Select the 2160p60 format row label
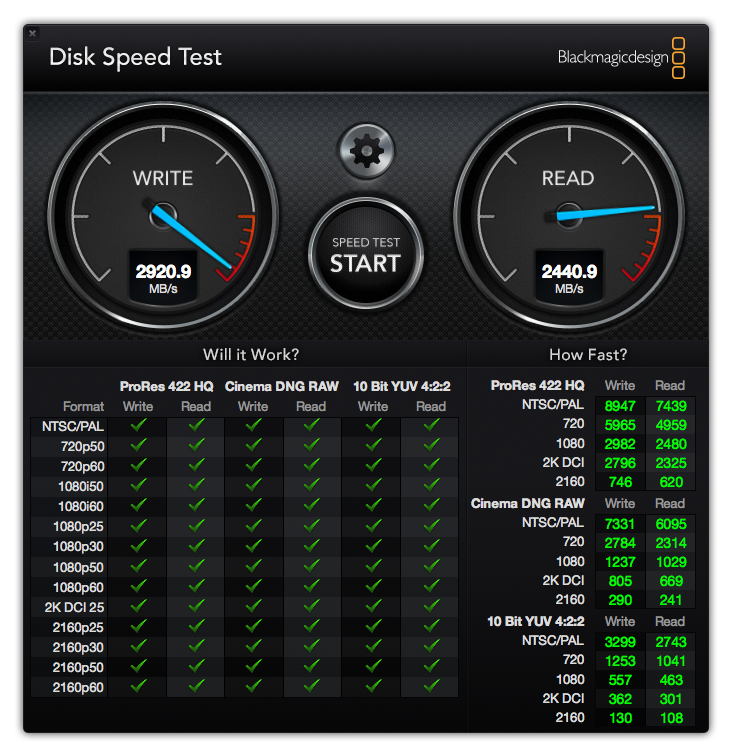732x756 pixels. point(78,688)
